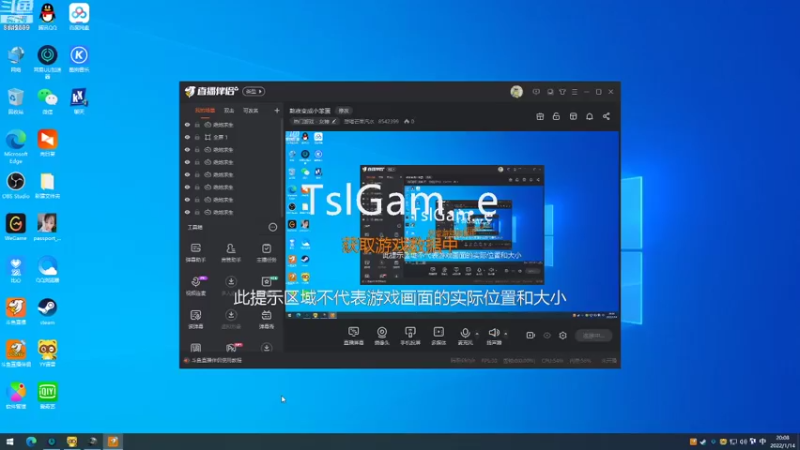Add a new scene with plus icon
The image size is (800, 450).
pos(277,110)
